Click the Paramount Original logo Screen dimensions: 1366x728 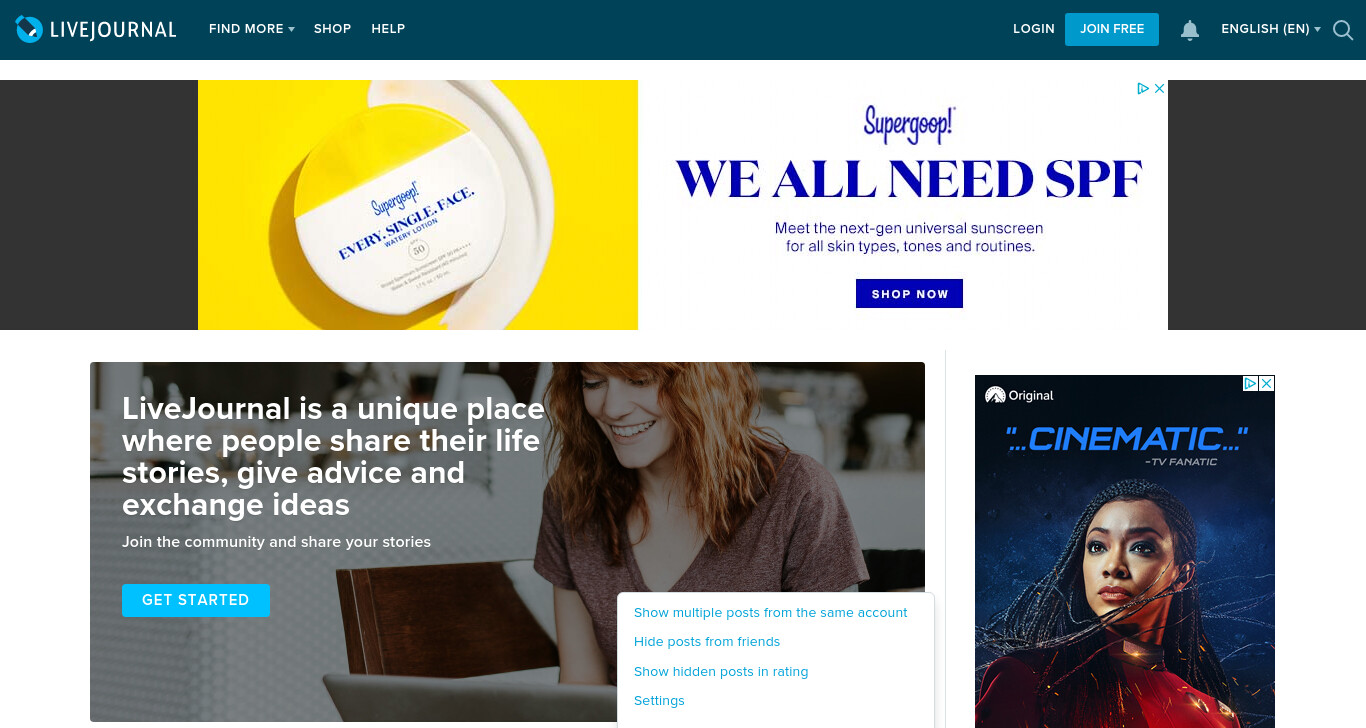tap(1019, 395)
